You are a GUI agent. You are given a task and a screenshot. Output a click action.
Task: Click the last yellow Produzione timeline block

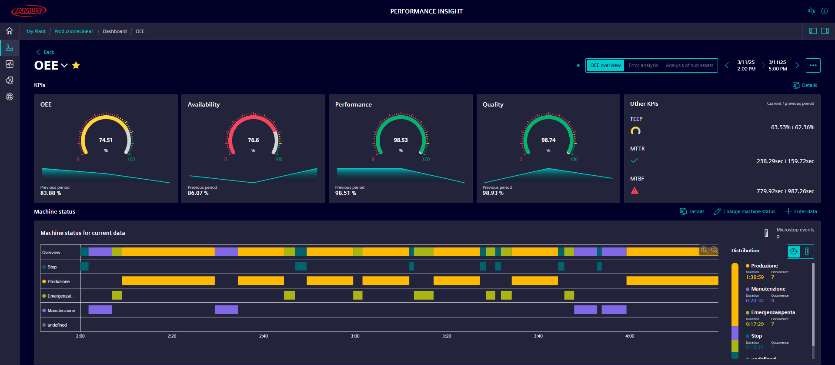pyautogui.click(x=672, y=280)
